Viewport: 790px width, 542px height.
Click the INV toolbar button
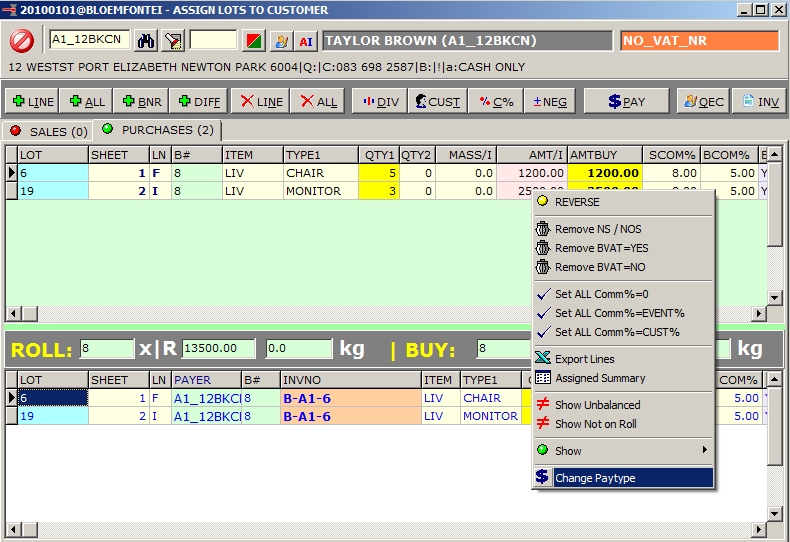(x=759, y=101)
